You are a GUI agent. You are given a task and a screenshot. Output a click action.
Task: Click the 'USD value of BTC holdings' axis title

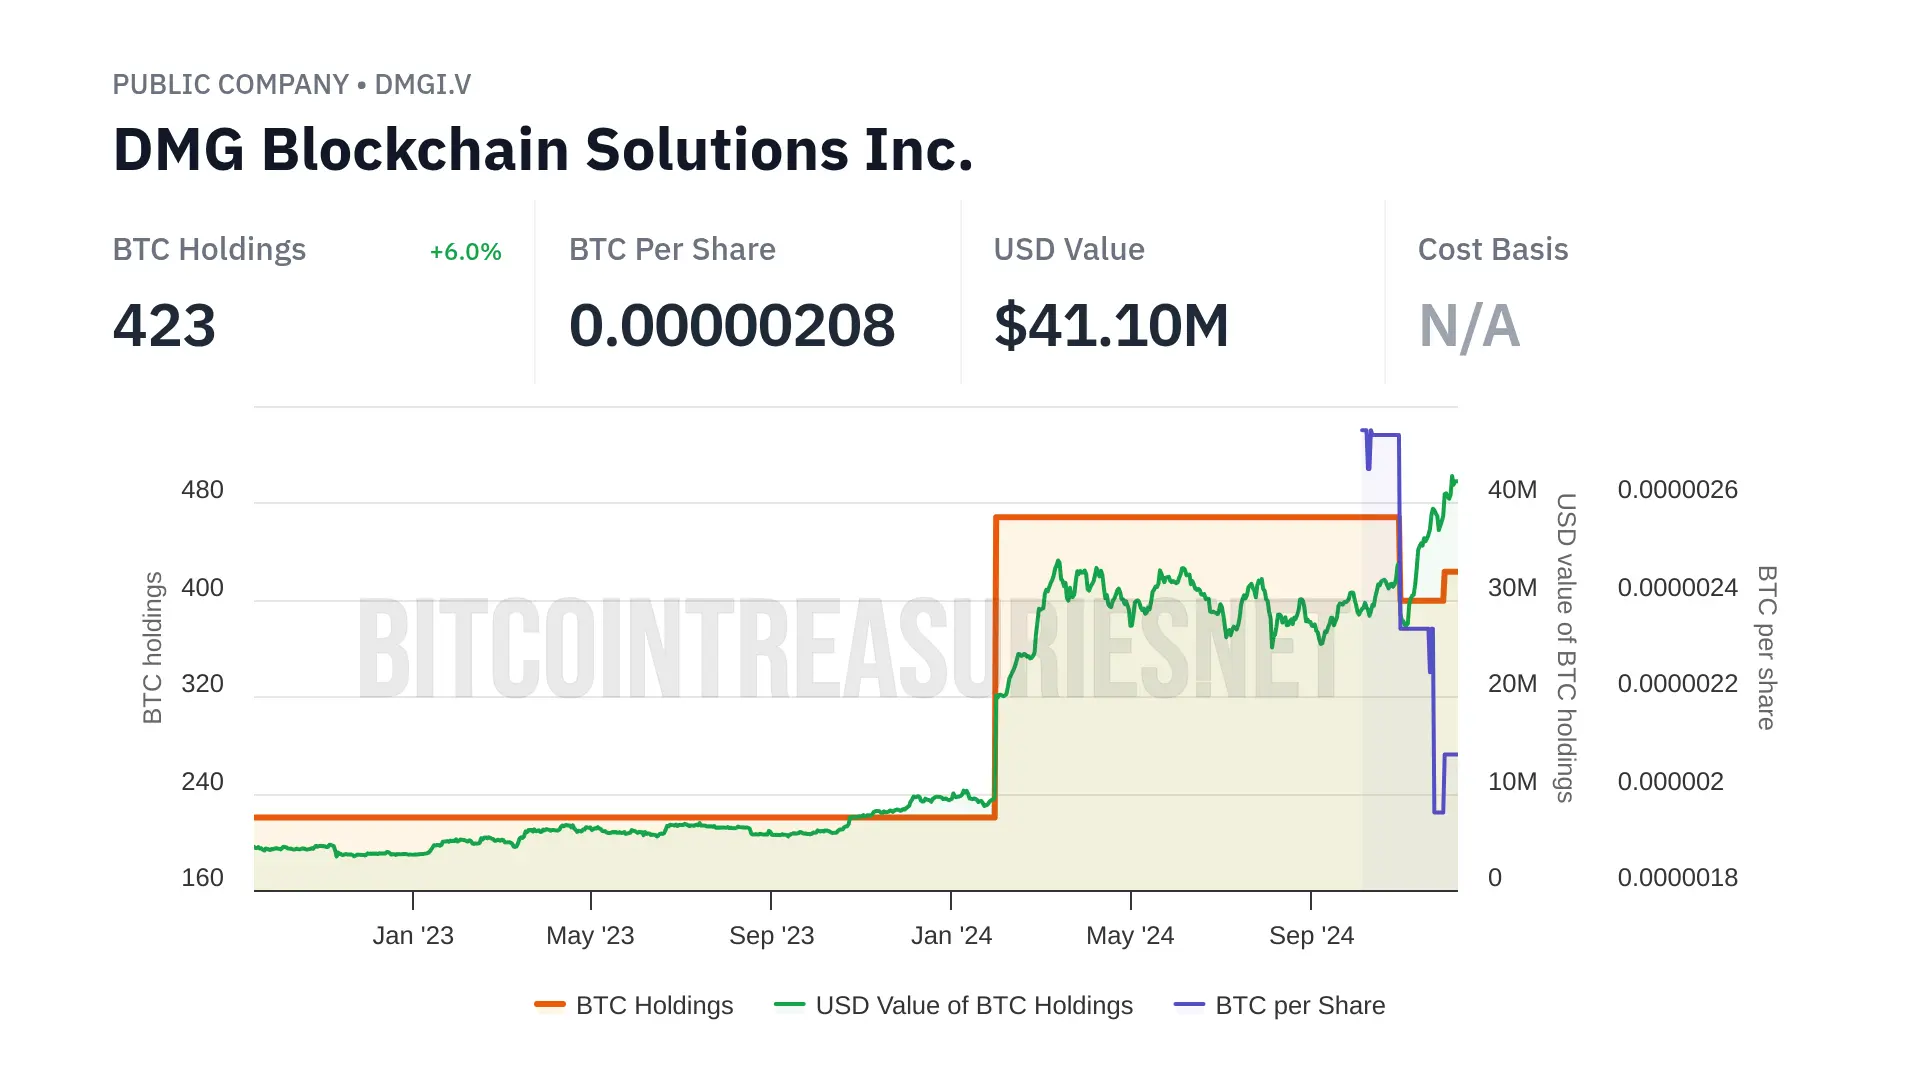pos(1565,647)
